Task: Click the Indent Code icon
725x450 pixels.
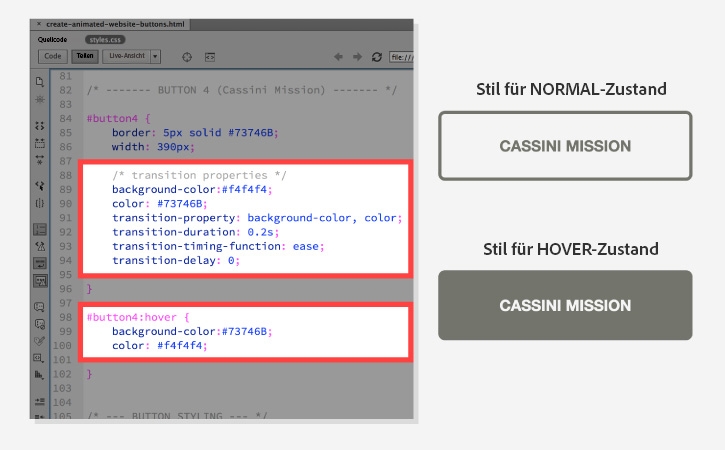Action: click(x=40, y=401)
